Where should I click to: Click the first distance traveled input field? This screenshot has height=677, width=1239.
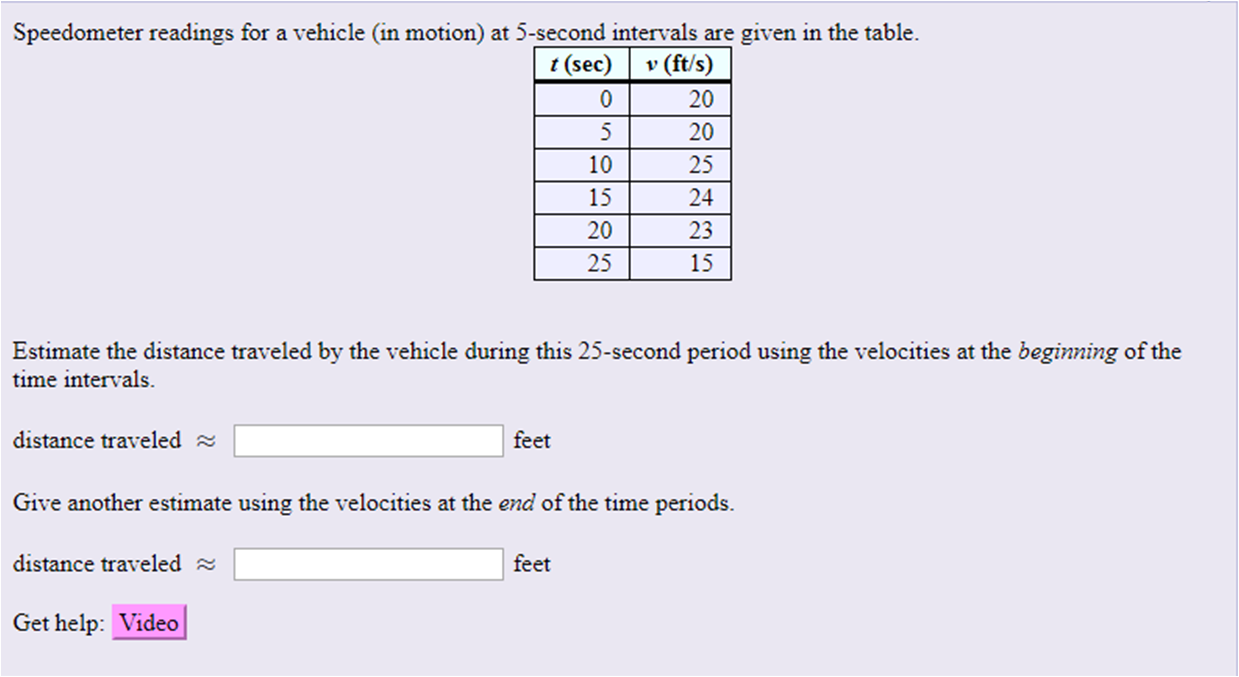pos(367,440)
